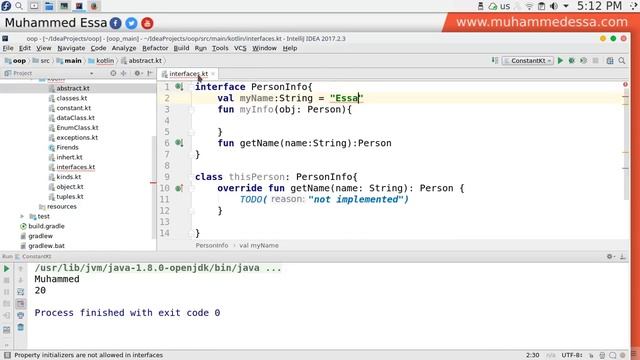Click line 10 gutter override marker
This screenshot has width=640, height=360.
tap(179, 188)
